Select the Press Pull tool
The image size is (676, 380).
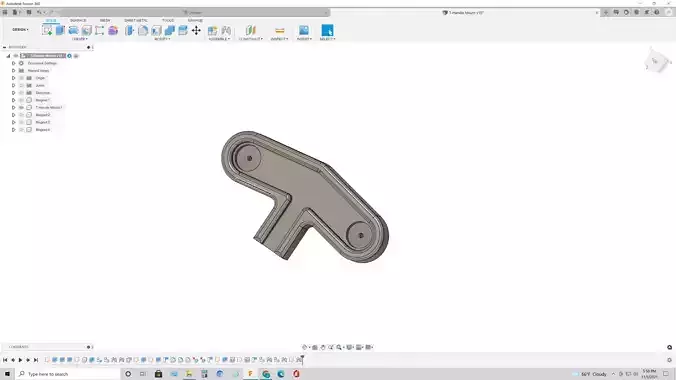[x=130, y=30]
